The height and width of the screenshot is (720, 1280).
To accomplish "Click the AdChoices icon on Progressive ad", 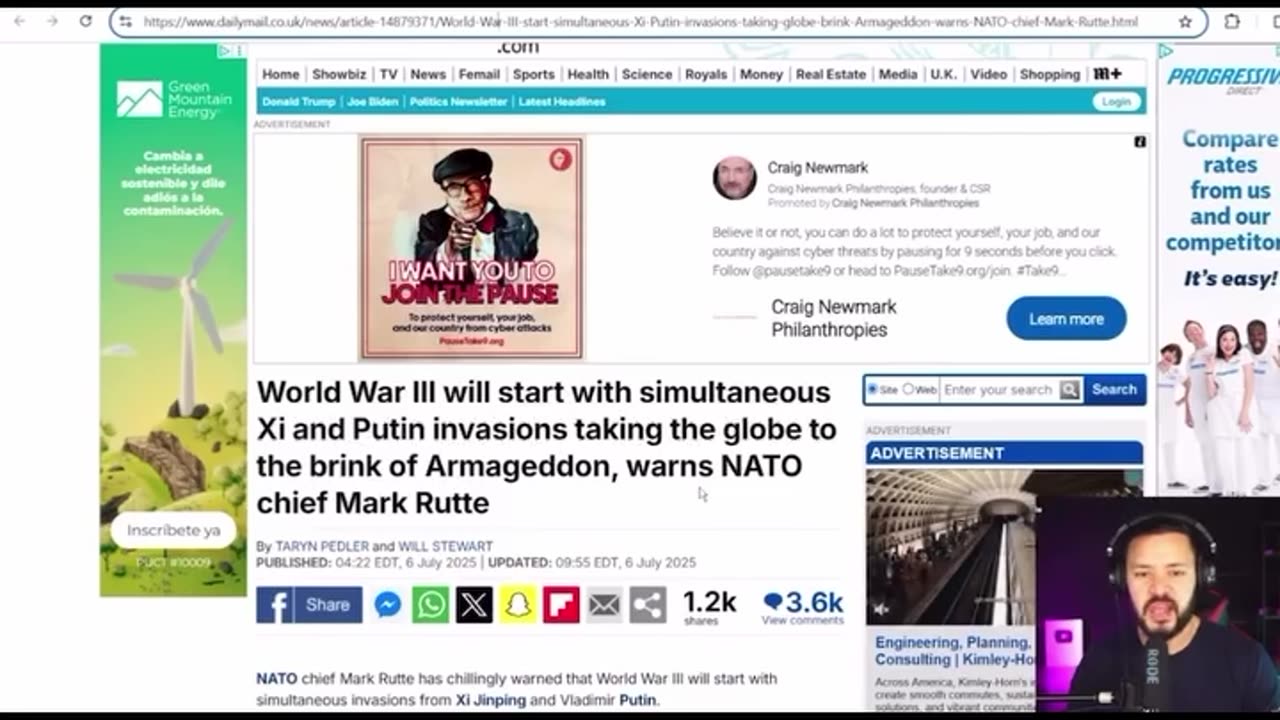I will (1165, 50).
